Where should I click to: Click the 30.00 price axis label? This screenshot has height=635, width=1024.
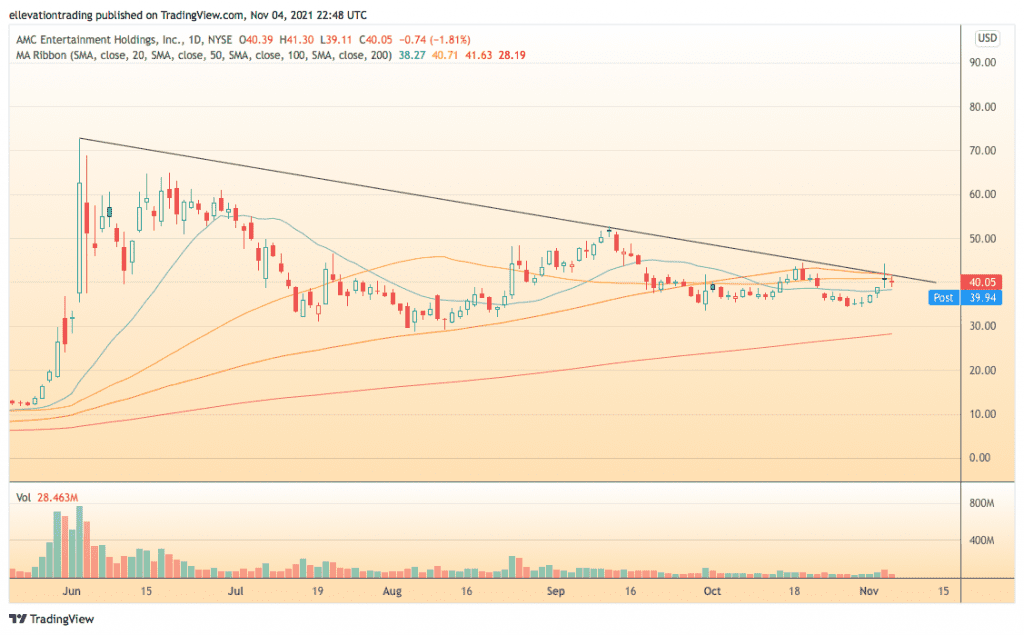(x=982, y=326)
